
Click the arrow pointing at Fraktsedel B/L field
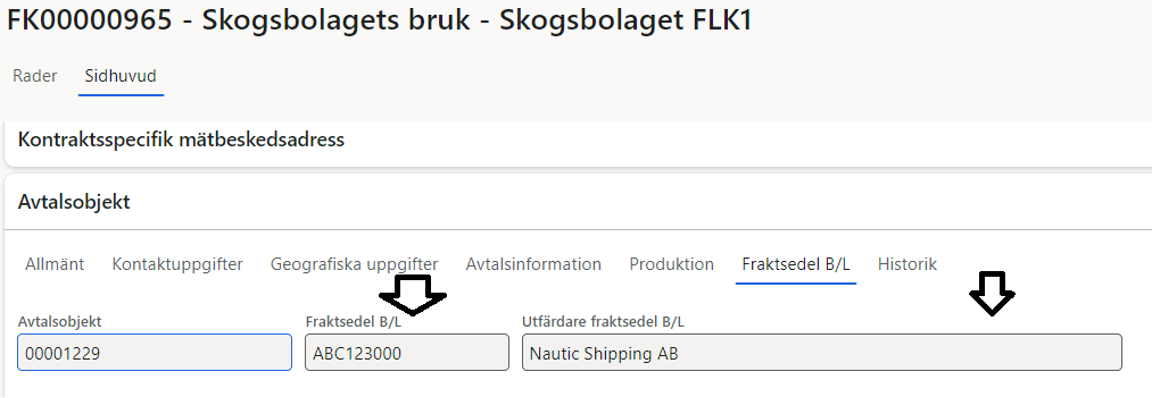point(412,295)
